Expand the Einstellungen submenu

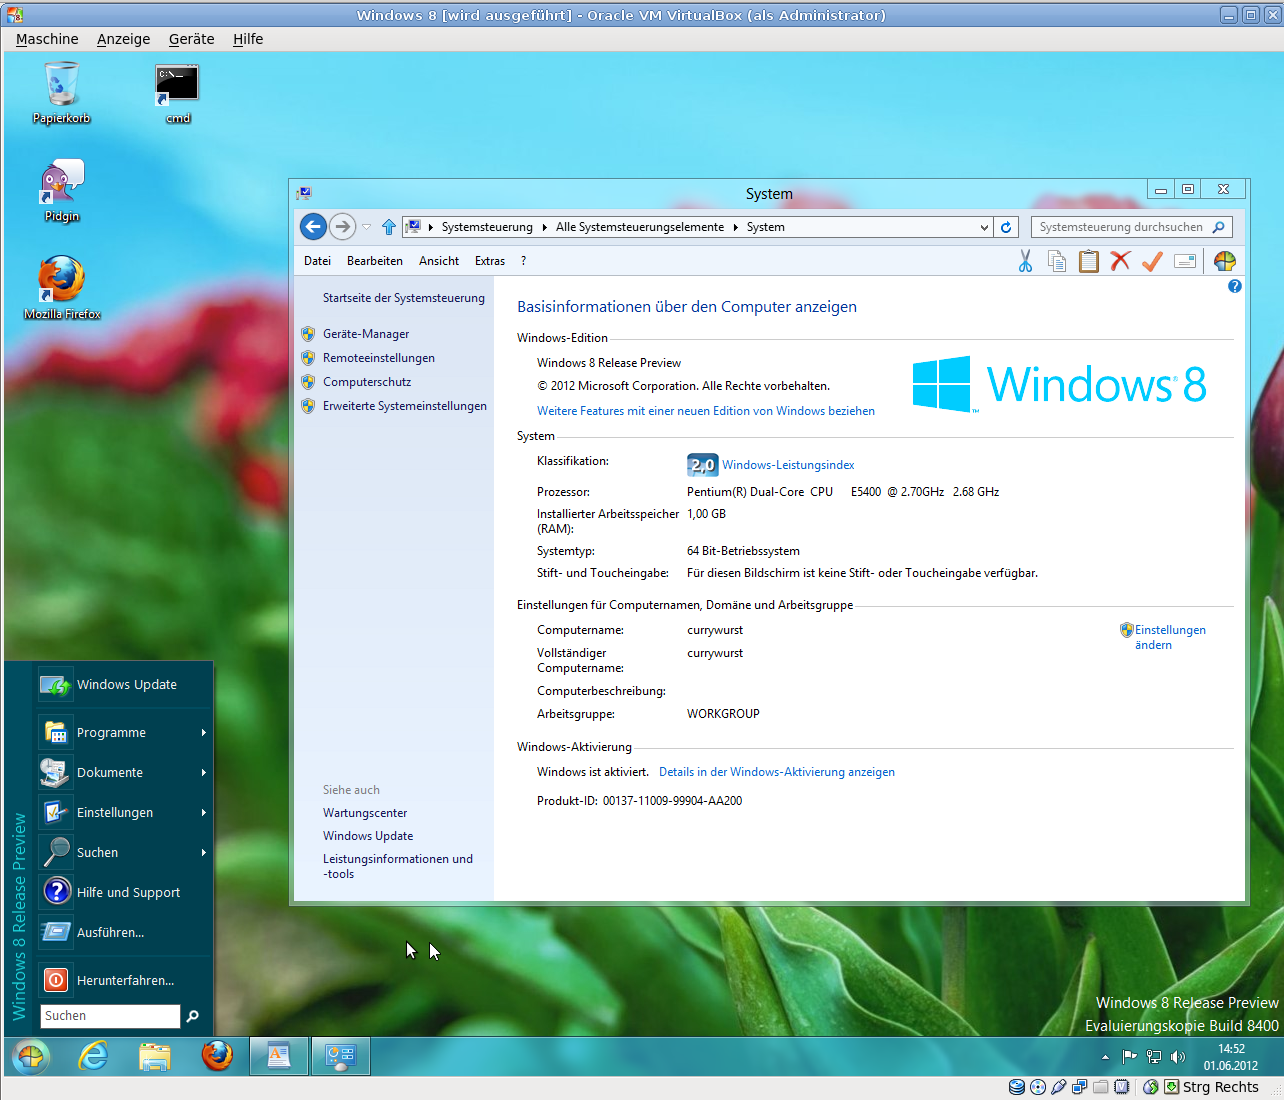coord(125,813)
